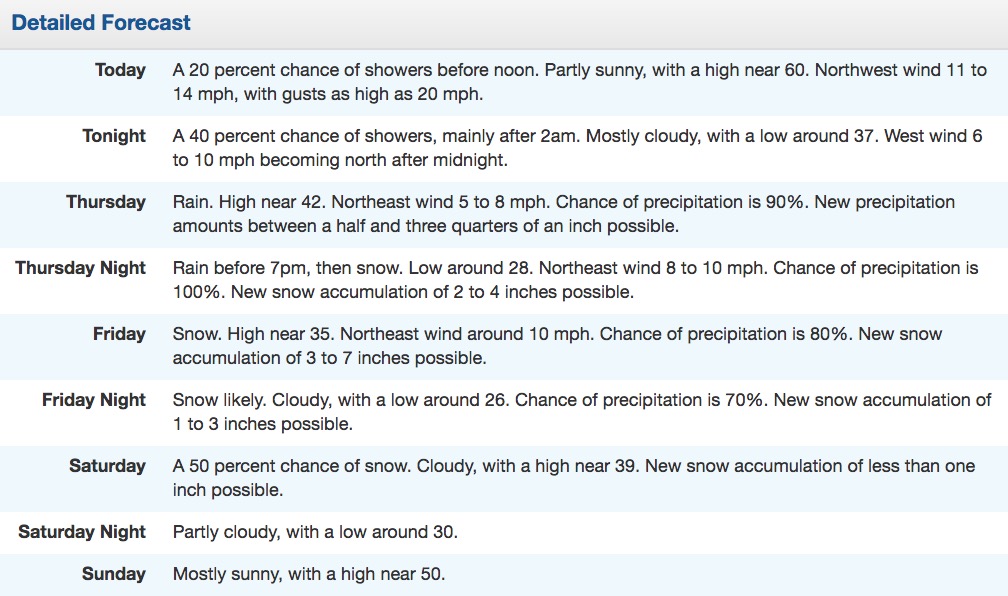Click the 'Snow likely' Friday Night description
1008x596 pixels.
coord(582,412)
